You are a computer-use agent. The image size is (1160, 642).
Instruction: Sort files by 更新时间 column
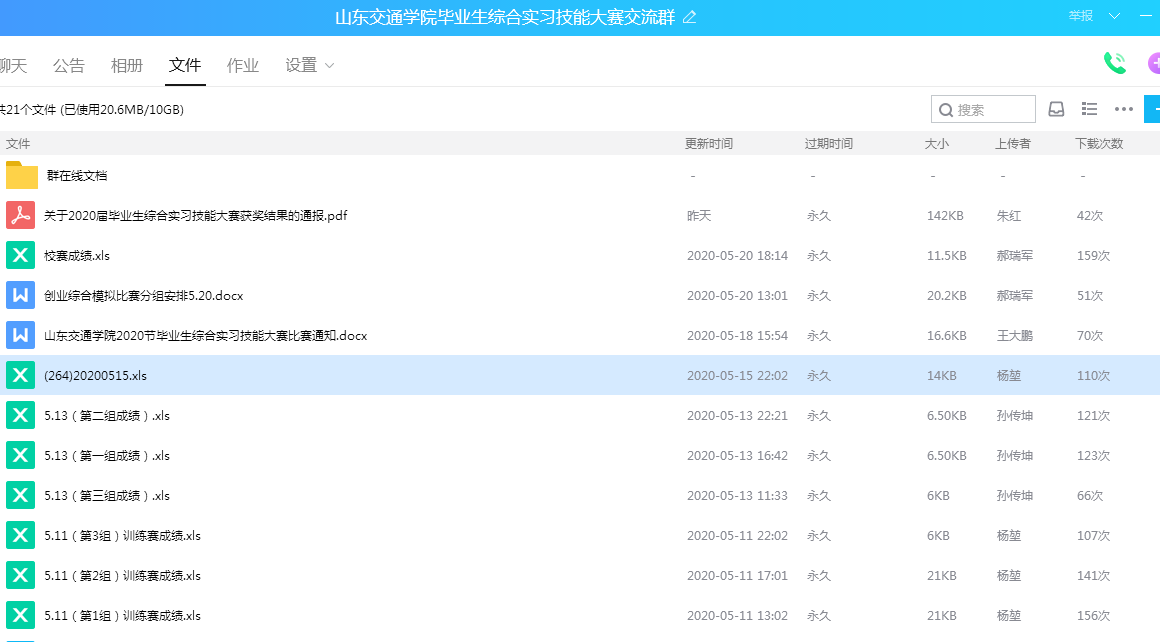tap(709, 144)
